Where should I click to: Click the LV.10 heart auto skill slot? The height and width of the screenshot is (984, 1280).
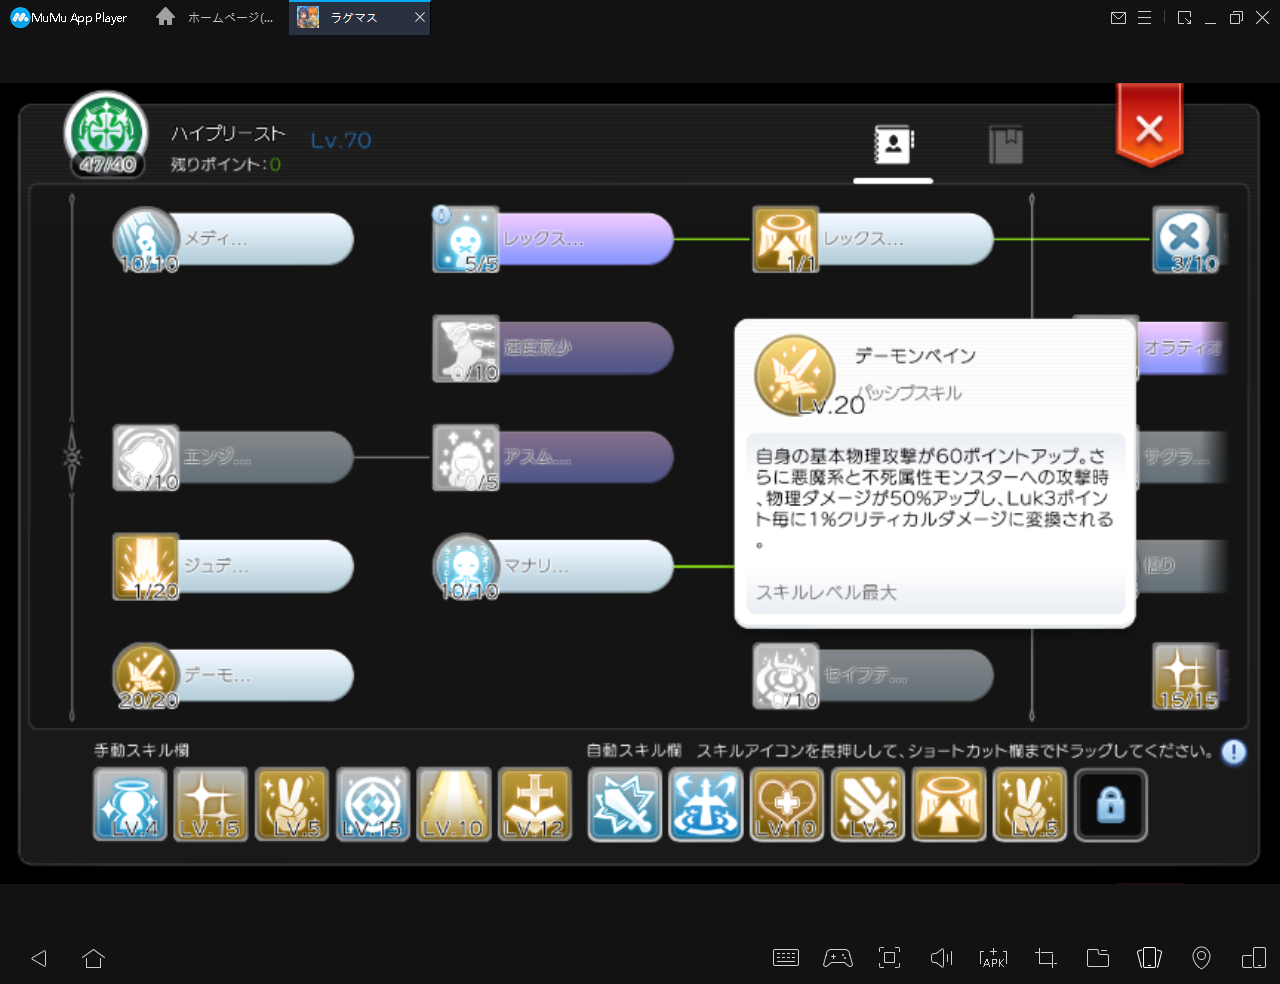pyautogui.click(x=787, y=804)
